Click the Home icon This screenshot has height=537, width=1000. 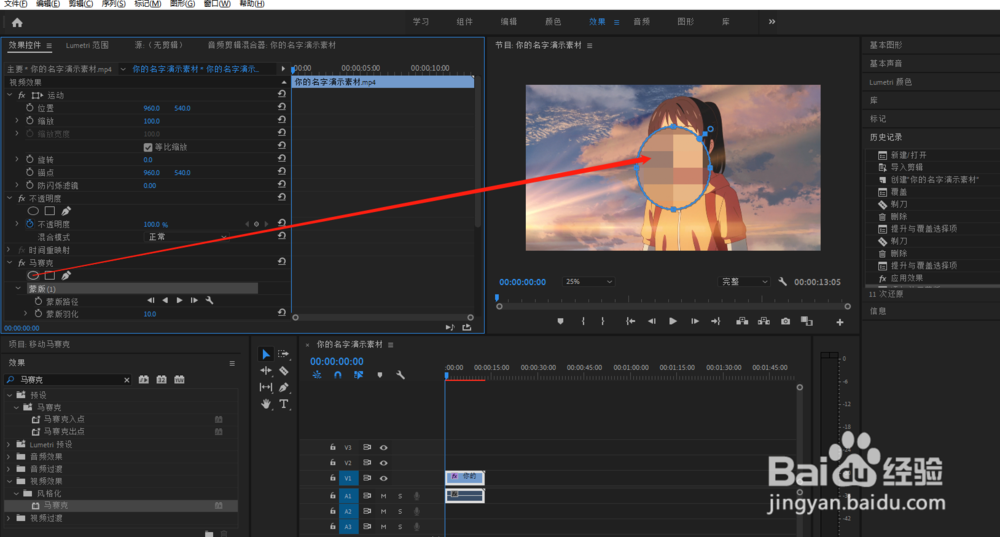coord(17,22)
